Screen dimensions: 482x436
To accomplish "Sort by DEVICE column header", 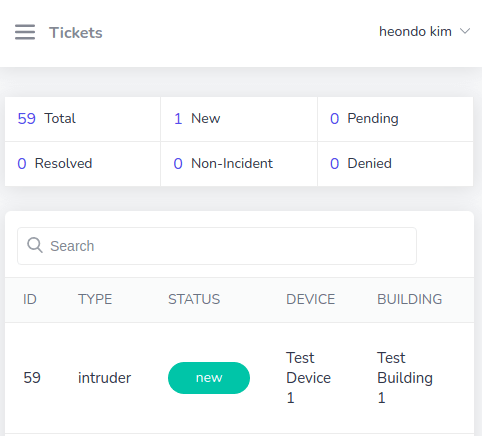I will tap(310, 299).
